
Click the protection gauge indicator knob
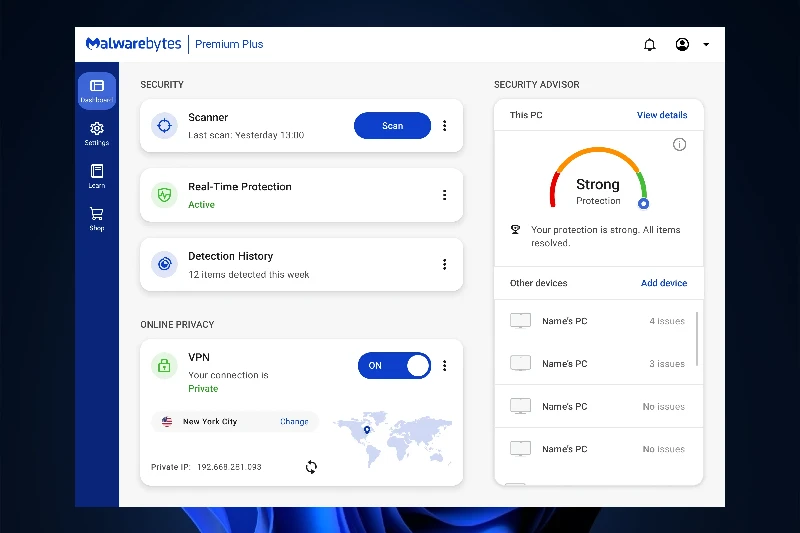(643, 204)
